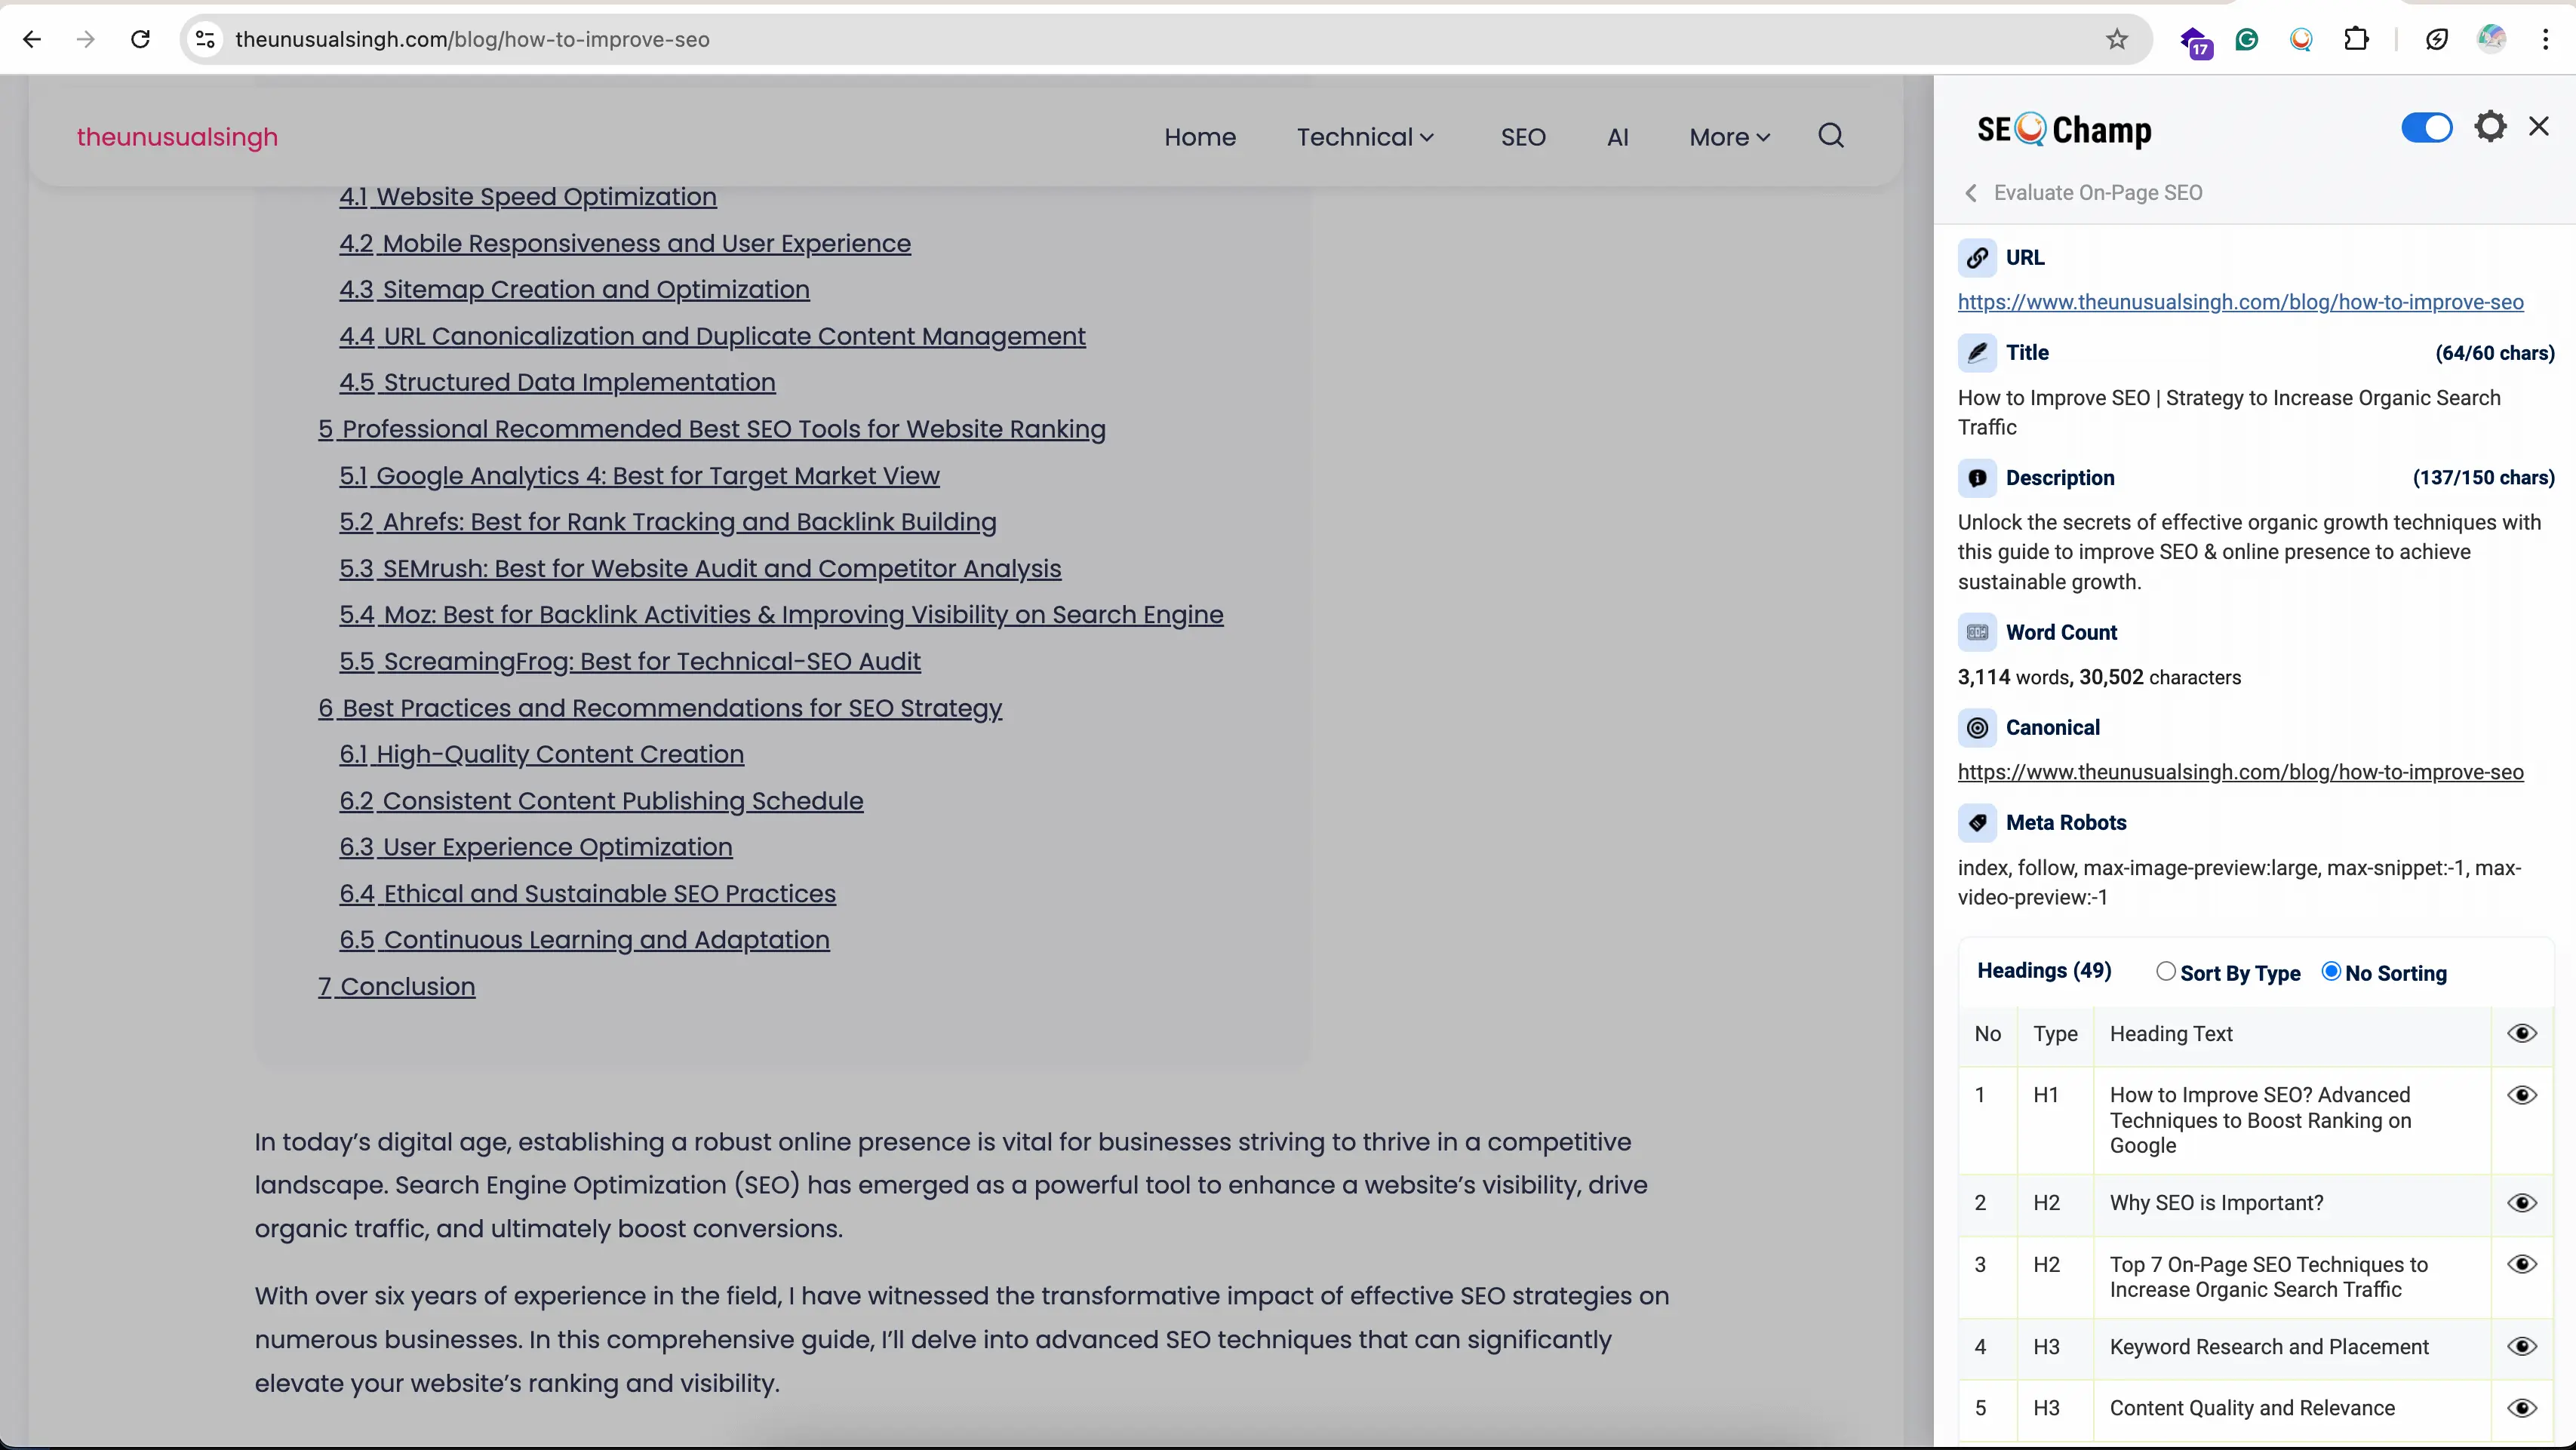The height and width of the screenshot is (1450, 2576).
Task: Jump to 5.2 Ahrefs Rank Tracking section
Action: pyautogui.click(x=667, y=522)
